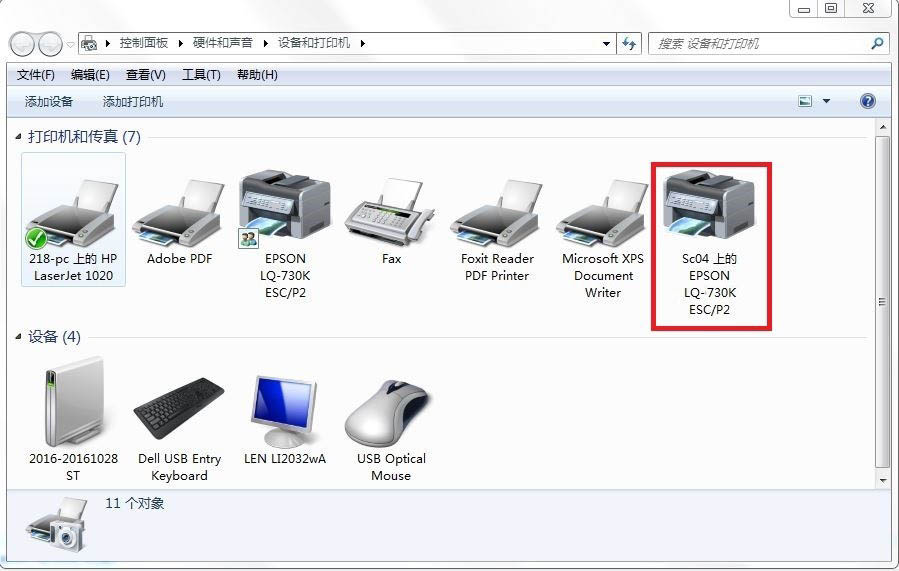The height and width of the screenshot is (571, 899).
Task: Collapse the 设备 (4) group
Action: (x=18, y=337)
